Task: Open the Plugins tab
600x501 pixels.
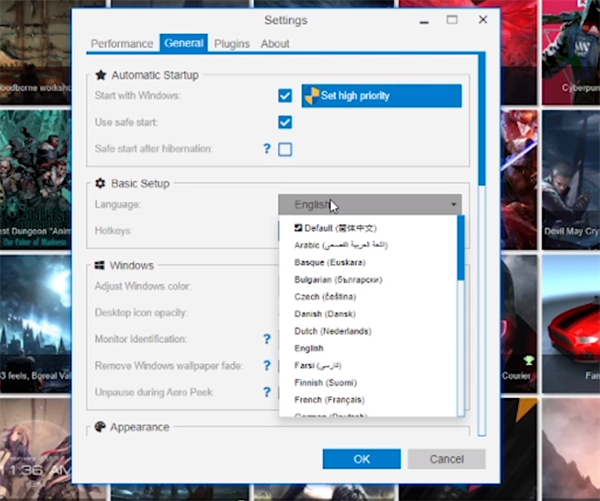Action: (x=232, y=44)
